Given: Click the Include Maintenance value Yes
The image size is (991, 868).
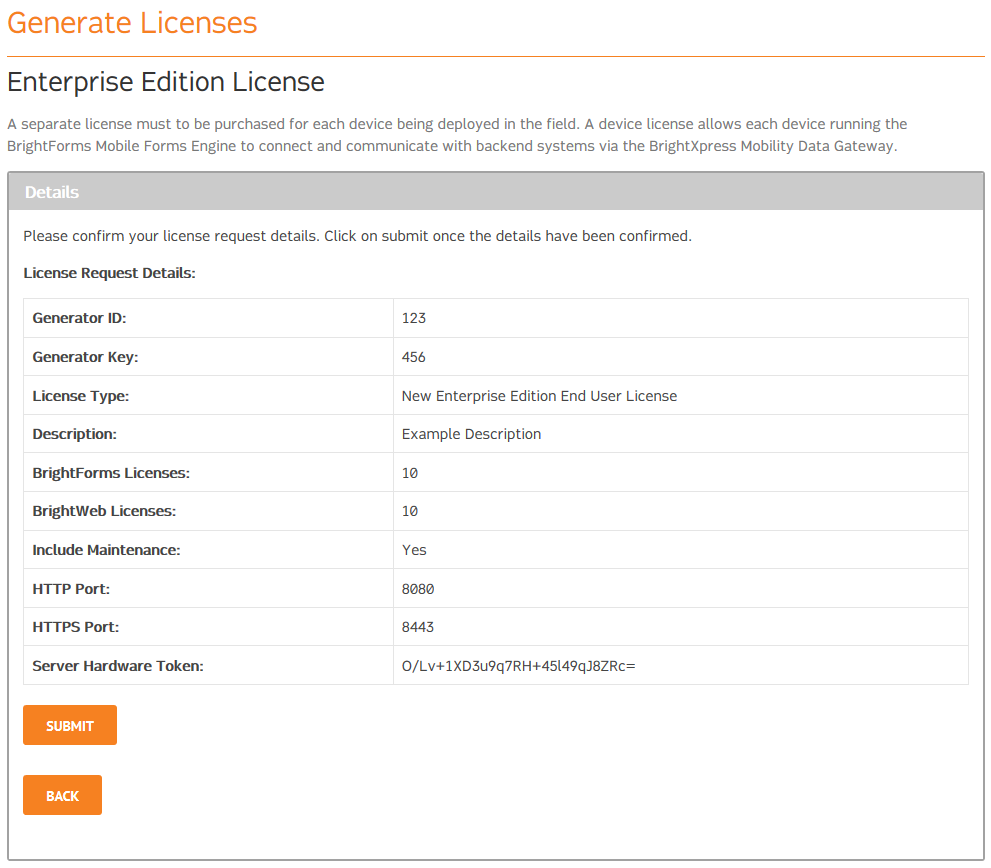Looking at the screenshot, I should pyautogui.click(x=414, y=550).
